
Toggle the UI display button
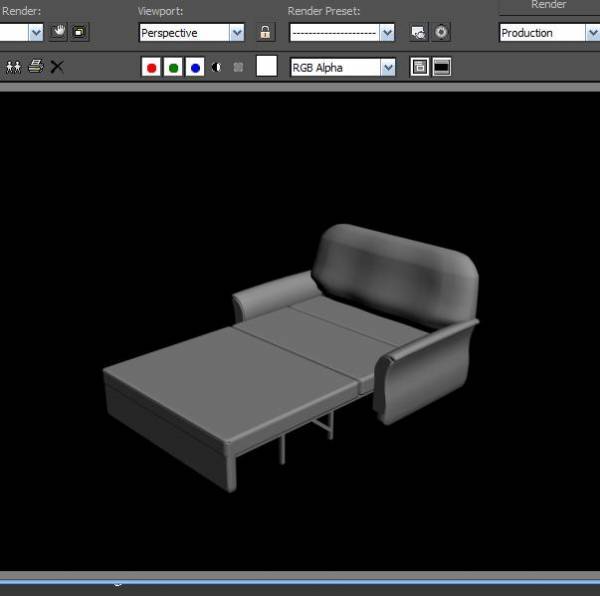[x=441, y=67]
